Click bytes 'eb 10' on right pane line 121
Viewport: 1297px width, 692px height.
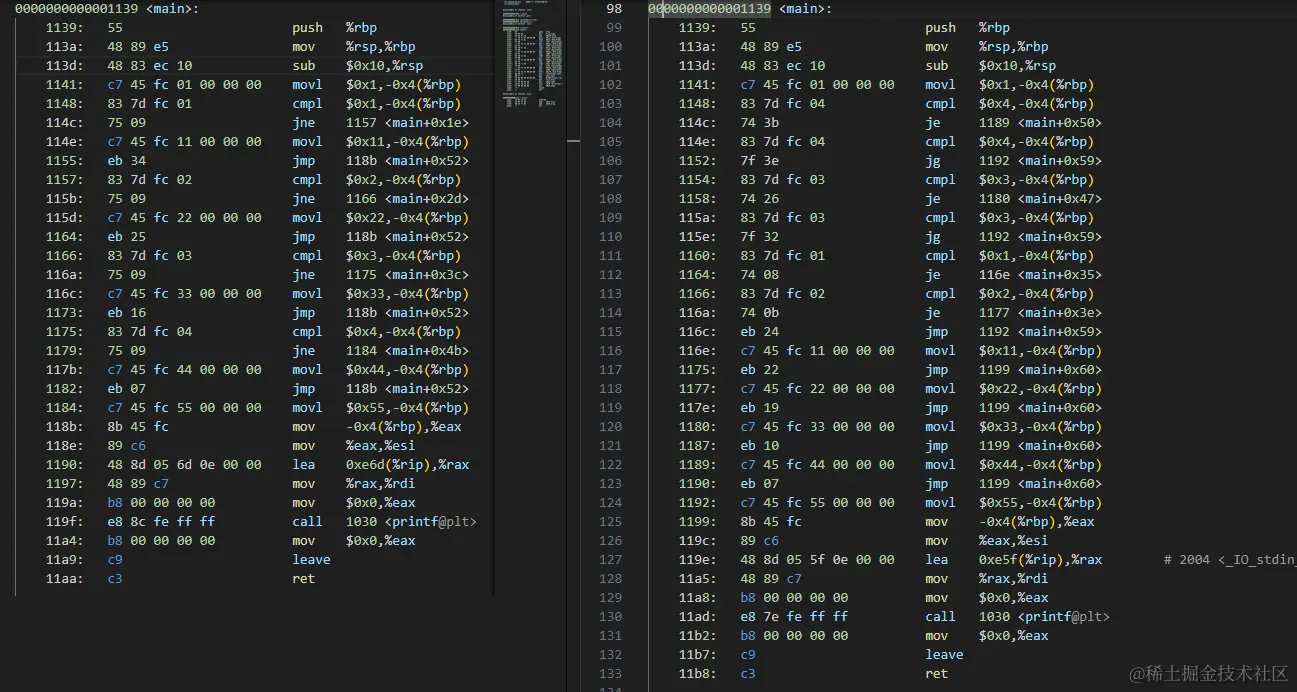pyautogui.click(x=759, y=446)
